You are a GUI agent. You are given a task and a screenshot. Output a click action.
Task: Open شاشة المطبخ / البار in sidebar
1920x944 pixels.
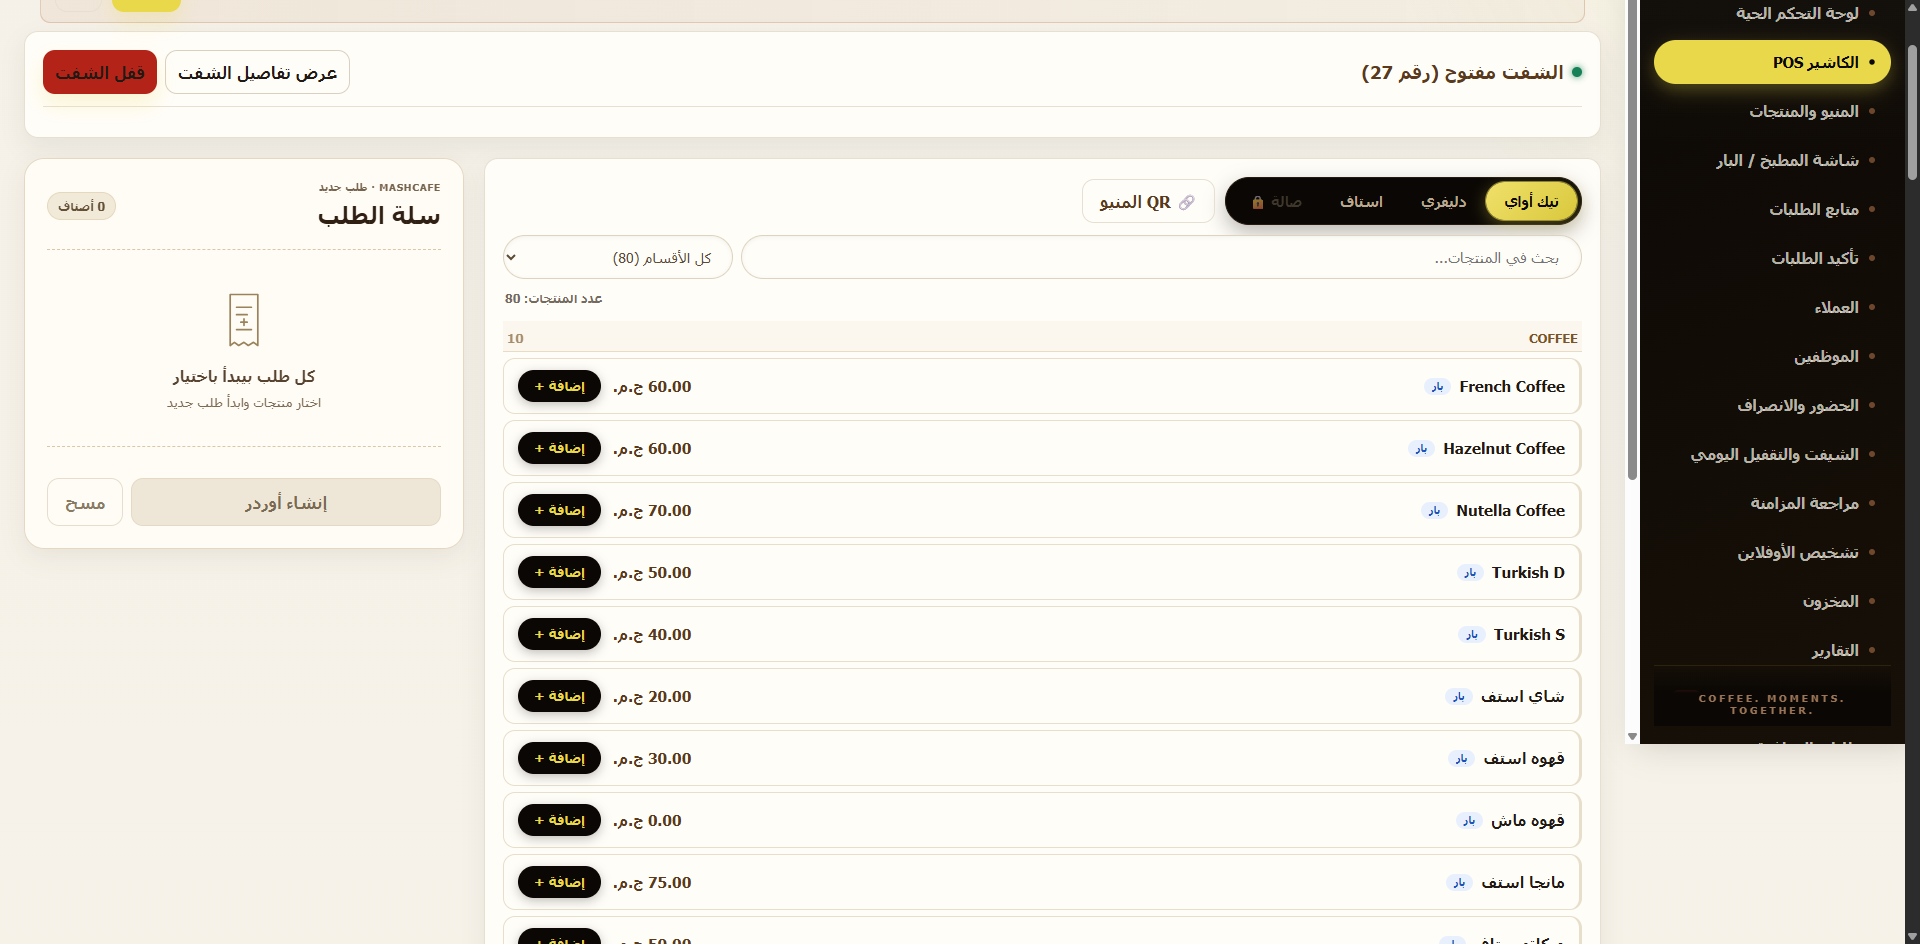coord(1772,160)
